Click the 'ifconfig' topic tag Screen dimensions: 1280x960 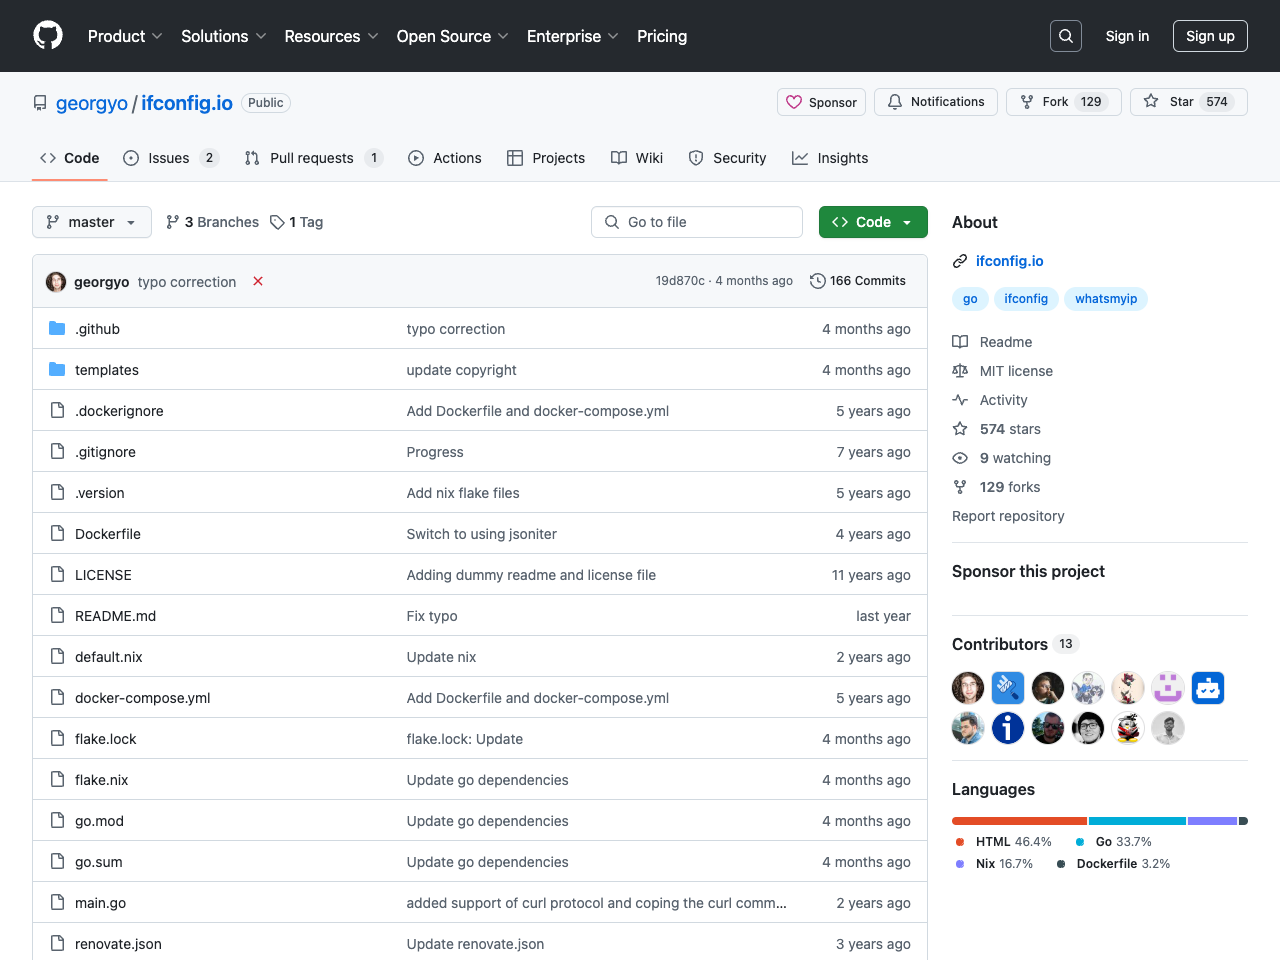click(1026, 299)
